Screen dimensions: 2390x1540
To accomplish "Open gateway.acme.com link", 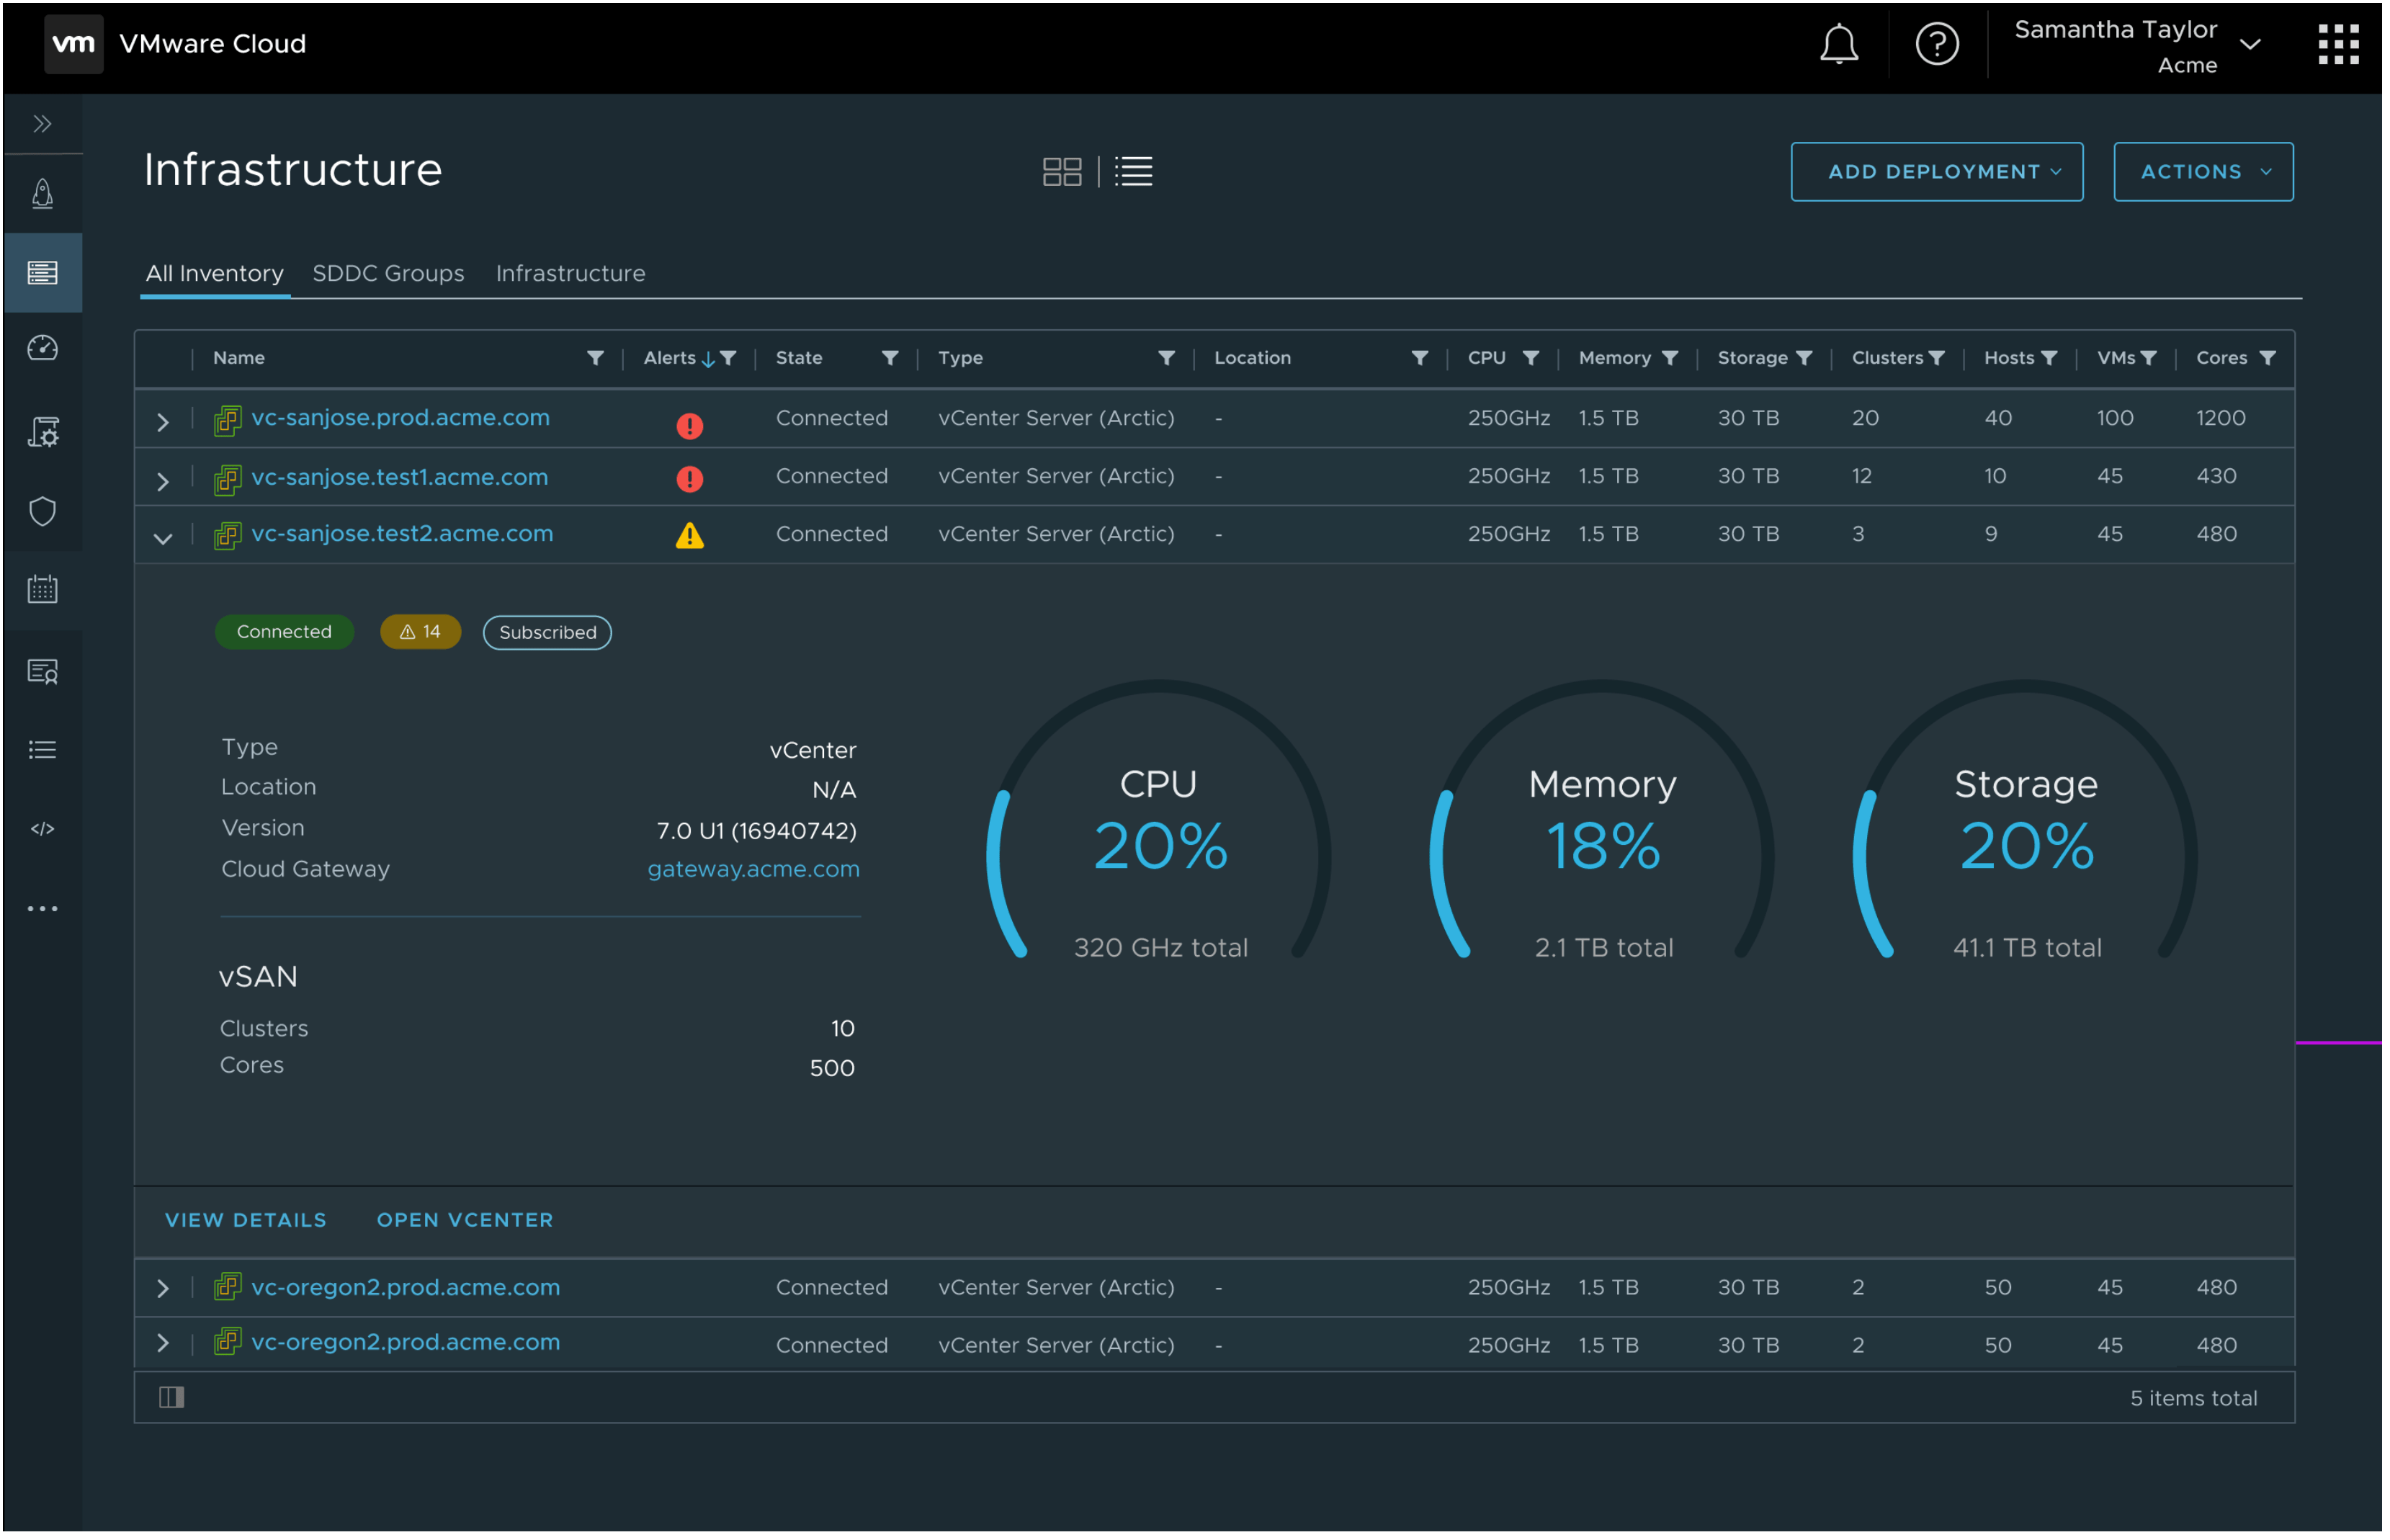I will (x=754, y=870).
